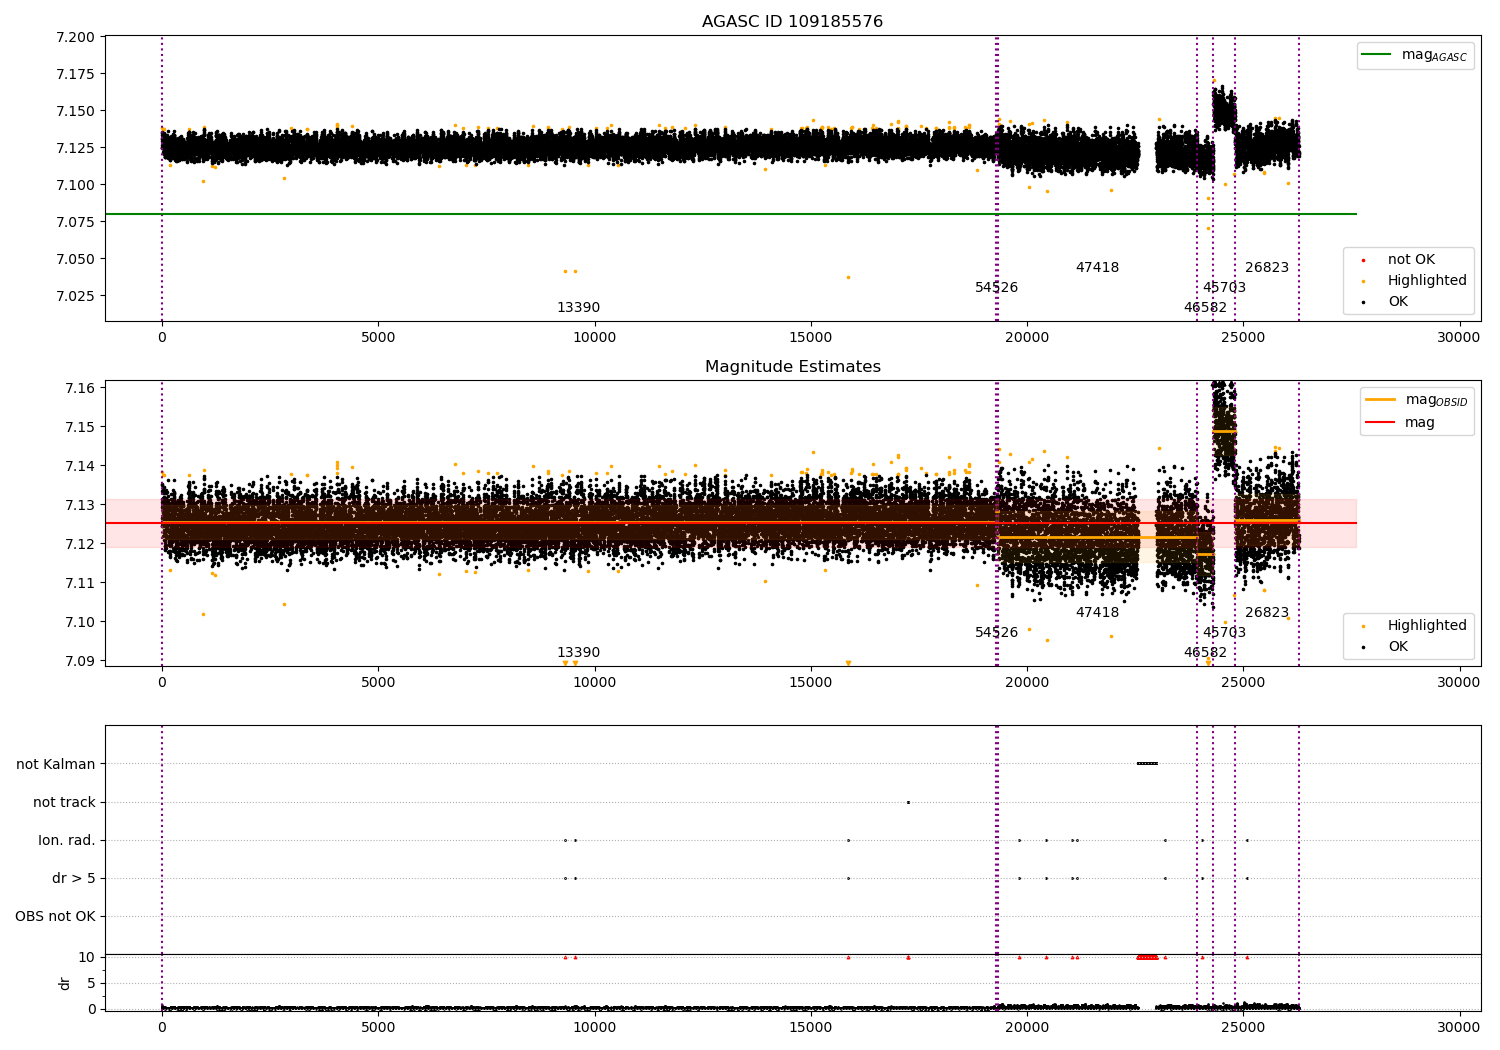The height and width of the screenshot is (1050, 1500).
Task: Click the lone 'not track' data point
Action: [x=908, y=802]
